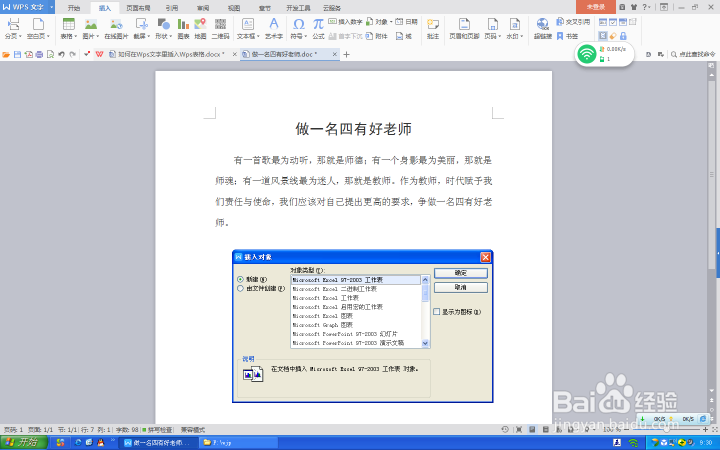The image size is (720, 450).
Task: Print document from quick access toolbar
Action: point(39,55)
